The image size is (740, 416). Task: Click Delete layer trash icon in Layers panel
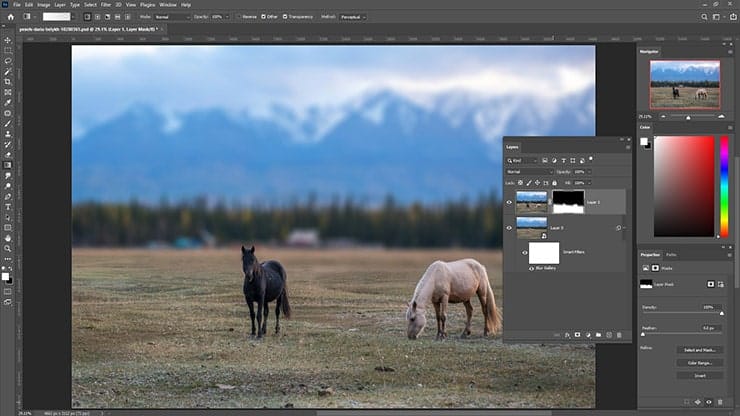click(619, 335)
